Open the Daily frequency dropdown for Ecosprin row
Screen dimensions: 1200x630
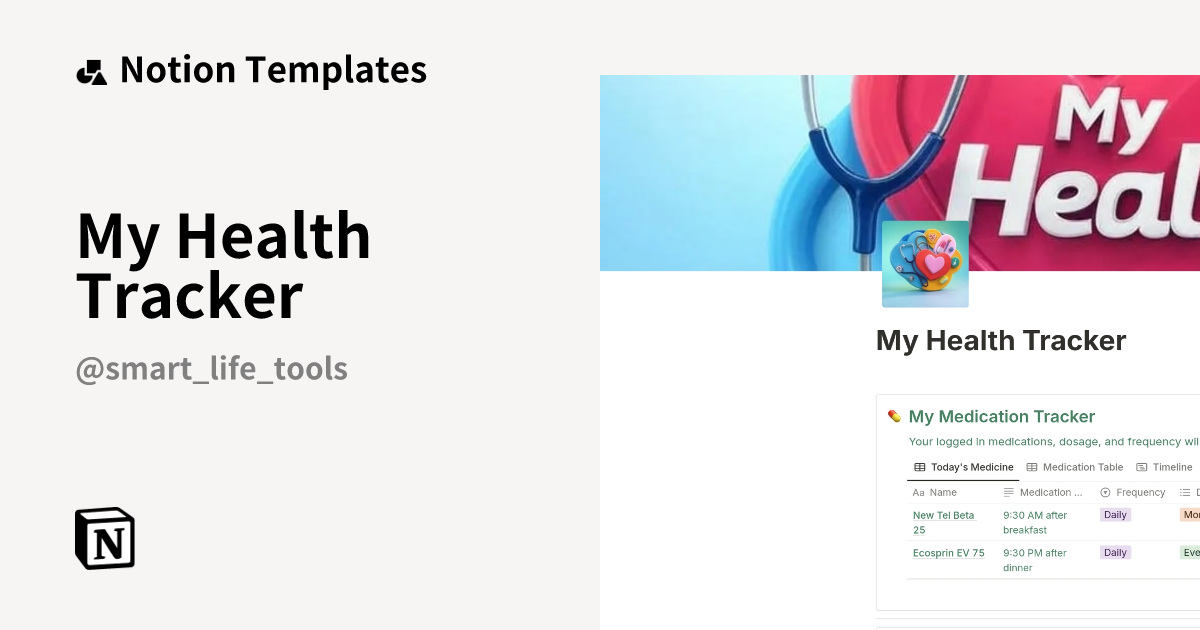tap(1115, 552)
